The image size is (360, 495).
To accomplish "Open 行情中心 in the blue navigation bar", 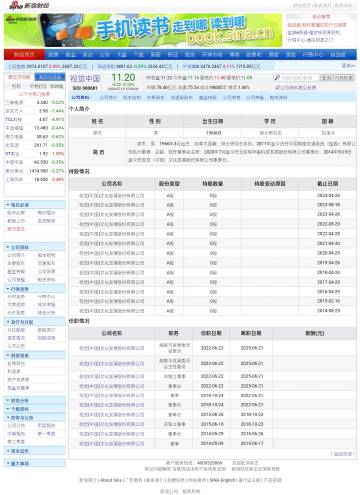I will tap(312, 54).
